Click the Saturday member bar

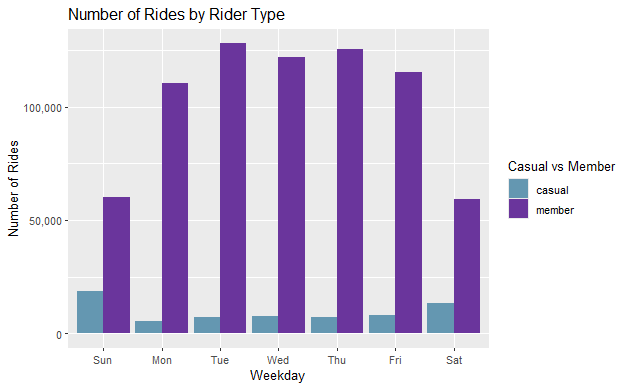point(467,266)
